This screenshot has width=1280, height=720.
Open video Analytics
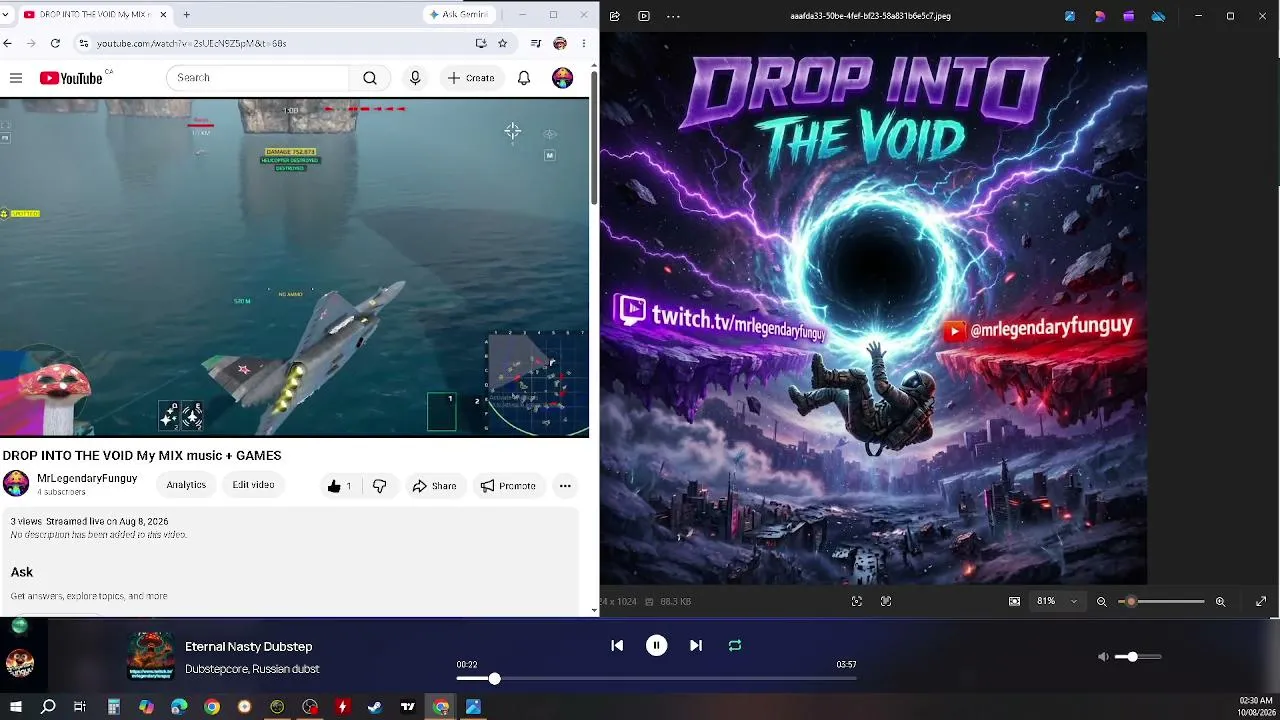(x=186, y=485)
